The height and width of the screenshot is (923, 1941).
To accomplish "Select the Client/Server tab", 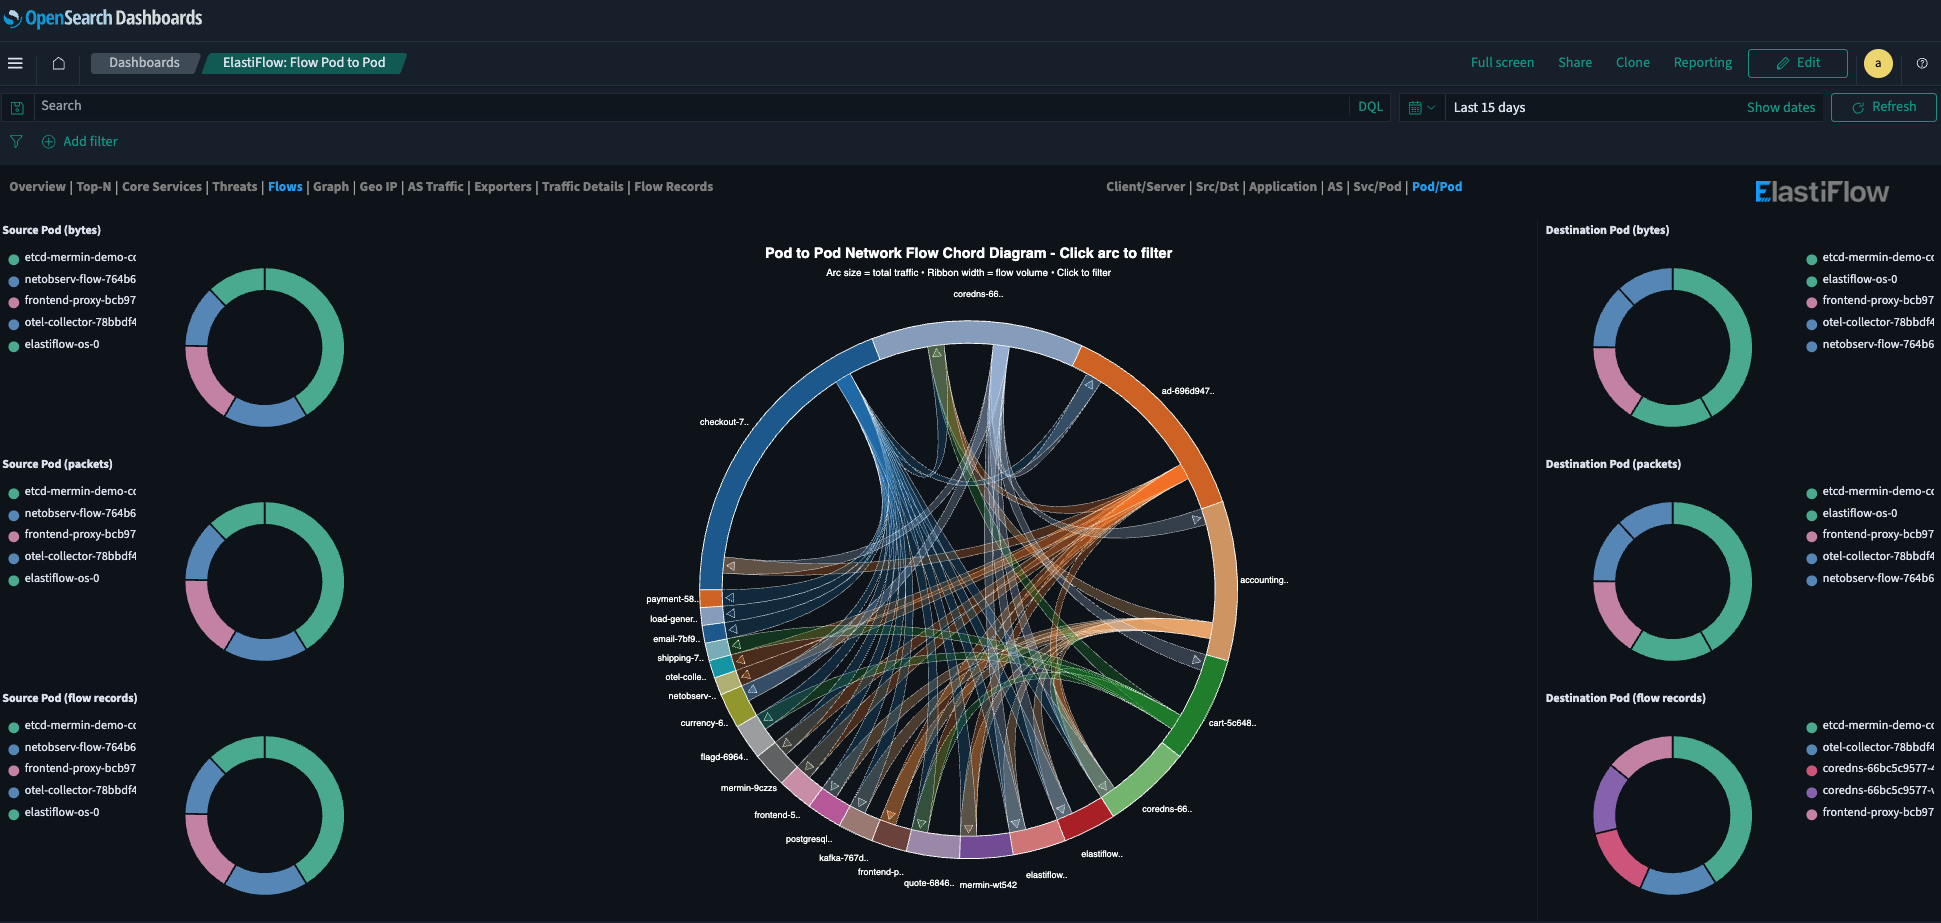I will tap(1146, 186).
